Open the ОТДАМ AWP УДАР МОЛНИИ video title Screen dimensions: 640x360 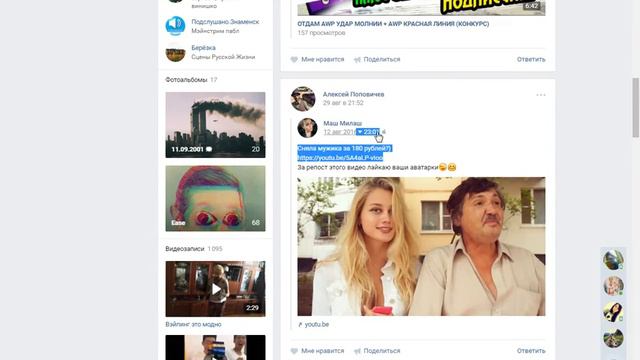[x=393, y=24]
